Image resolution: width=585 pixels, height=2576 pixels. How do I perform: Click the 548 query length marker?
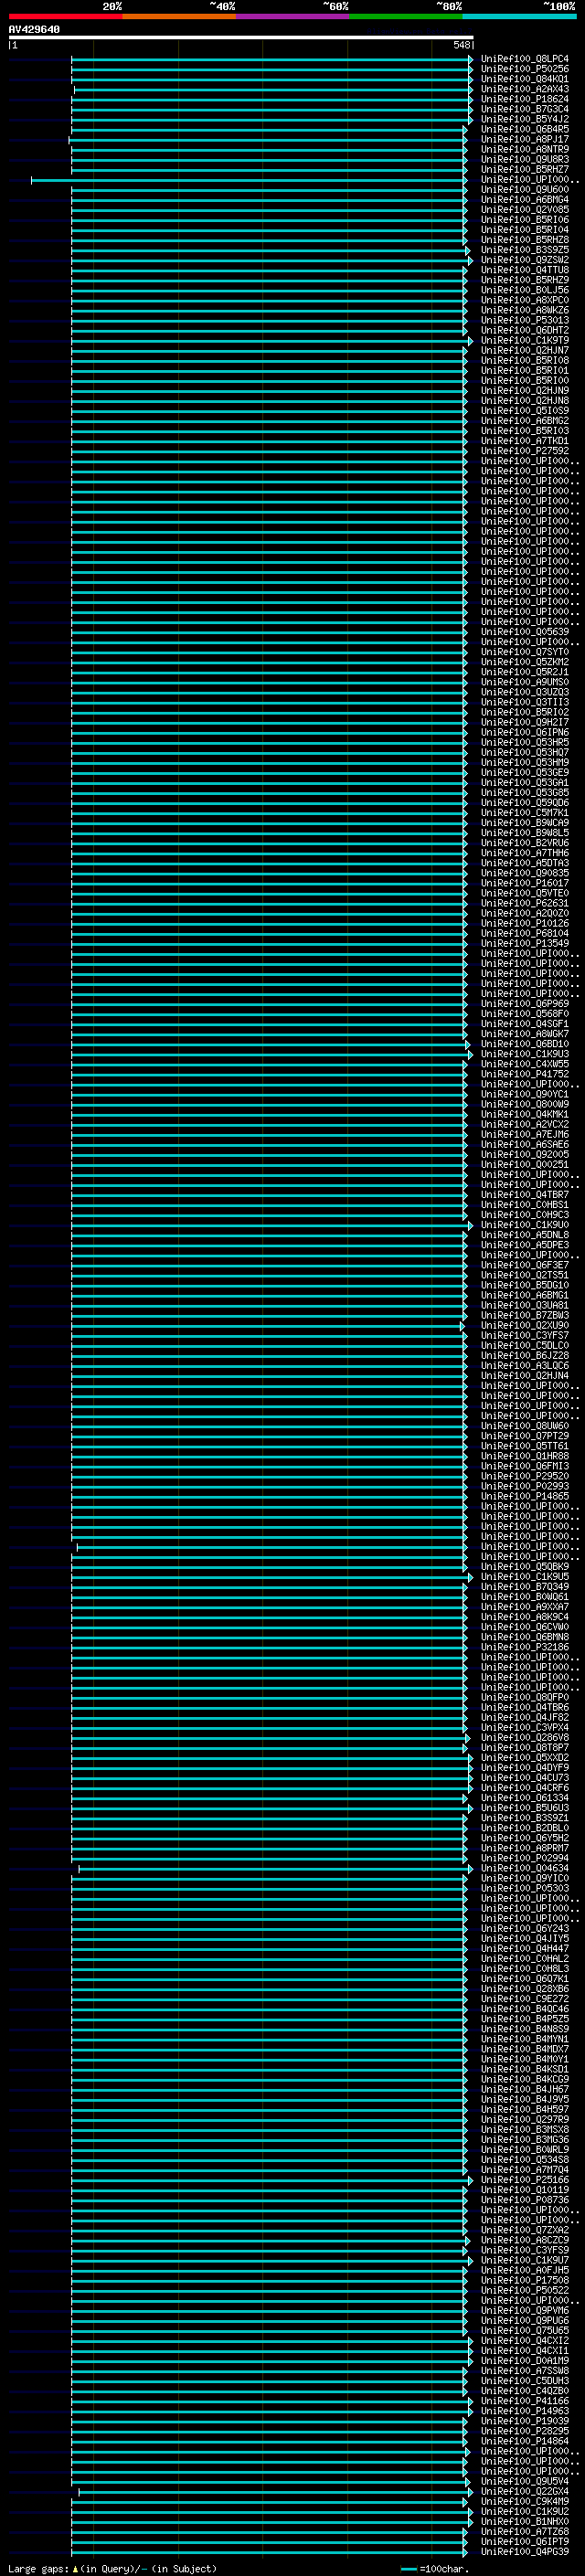(461, 45)
